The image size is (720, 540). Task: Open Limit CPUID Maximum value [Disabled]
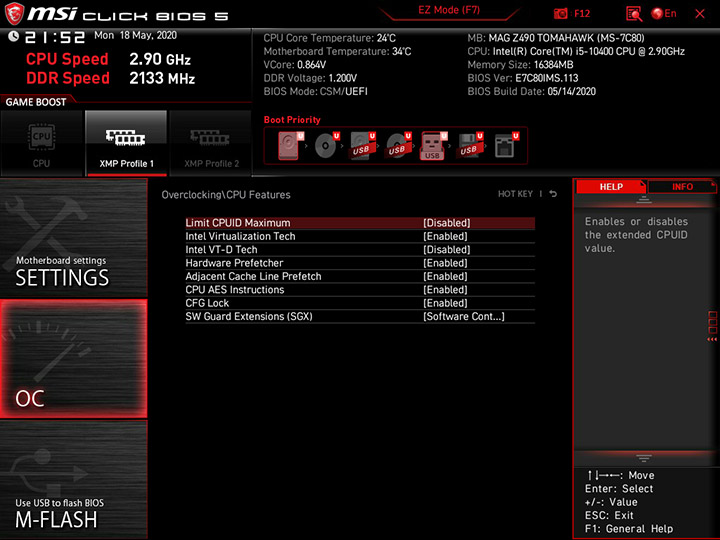pyautogui.click(x=447, y=223)
